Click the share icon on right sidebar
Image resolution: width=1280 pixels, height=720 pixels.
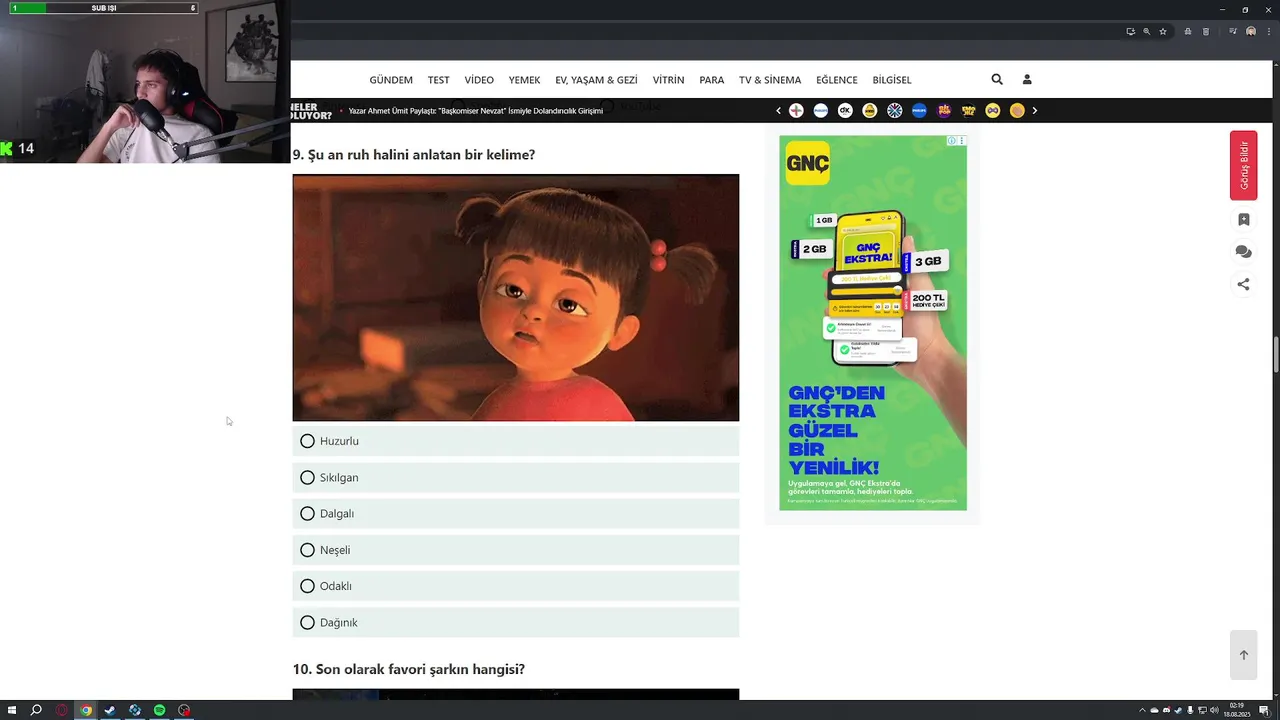click(1243, 284)
